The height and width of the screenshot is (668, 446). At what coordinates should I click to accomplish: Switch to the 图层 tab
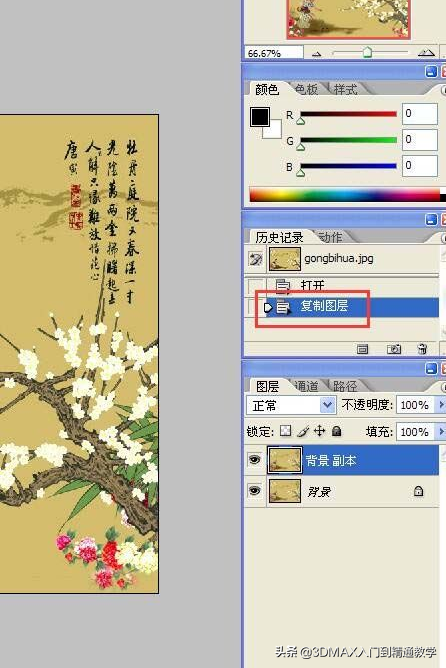point(267,386)
